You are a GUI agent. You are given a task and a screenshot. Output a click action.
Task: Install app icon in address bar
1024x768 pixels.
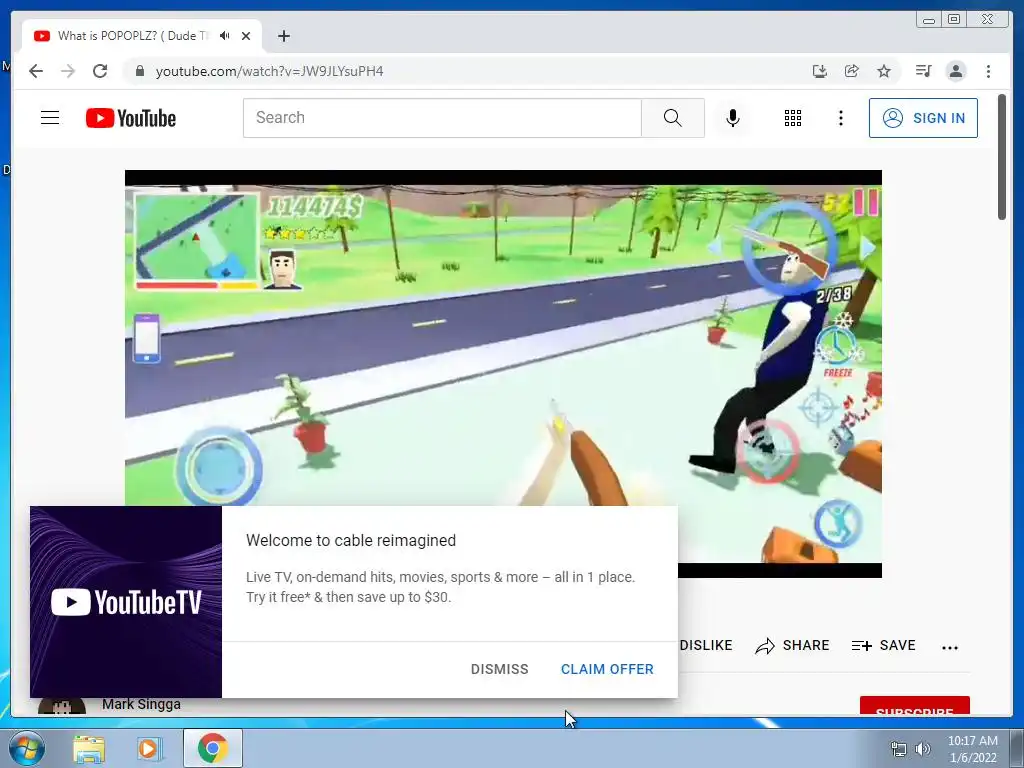[x=820, y=71]
